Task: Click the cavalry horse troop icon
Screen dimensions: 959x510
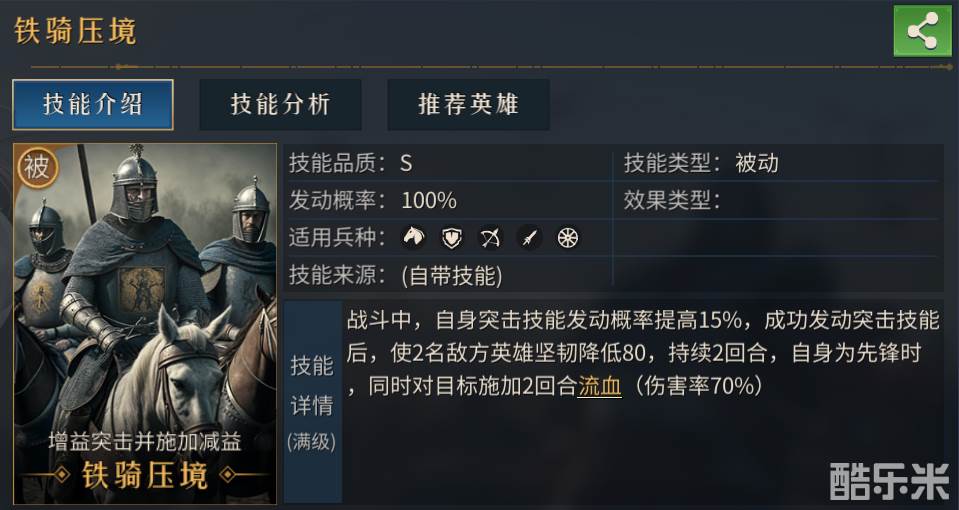Action: [x=414, y=237]
